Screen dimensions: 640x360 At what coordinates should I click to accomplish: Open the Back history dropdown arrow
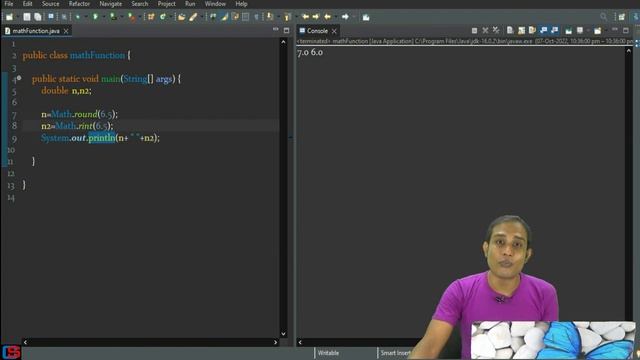(336, 17)
